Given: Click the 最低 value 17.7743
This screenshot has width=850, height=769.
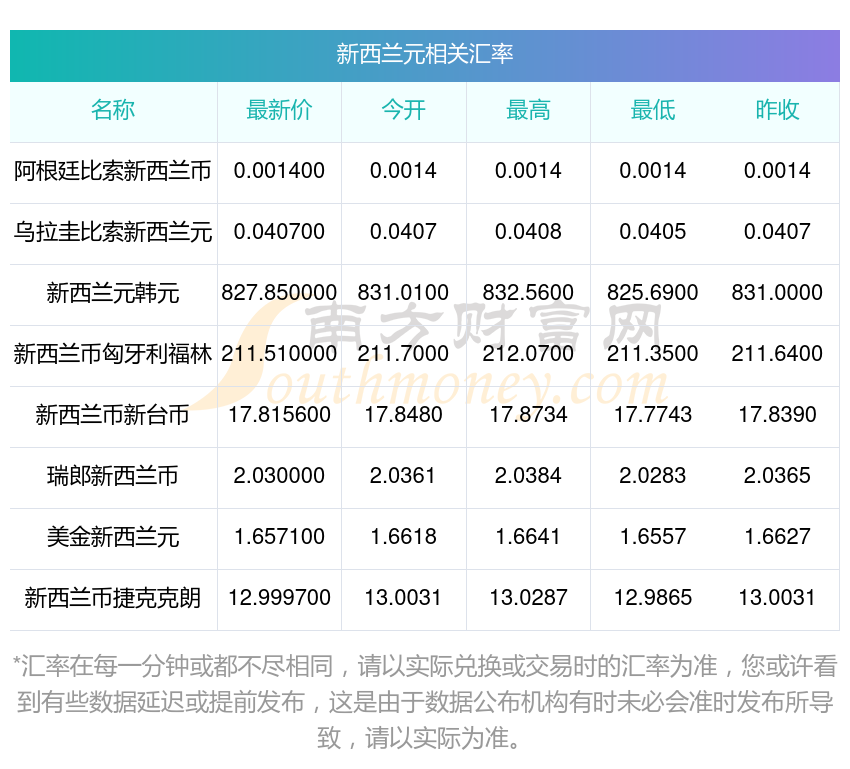Looking at the screenshot, I should click(x=653, y=415).
